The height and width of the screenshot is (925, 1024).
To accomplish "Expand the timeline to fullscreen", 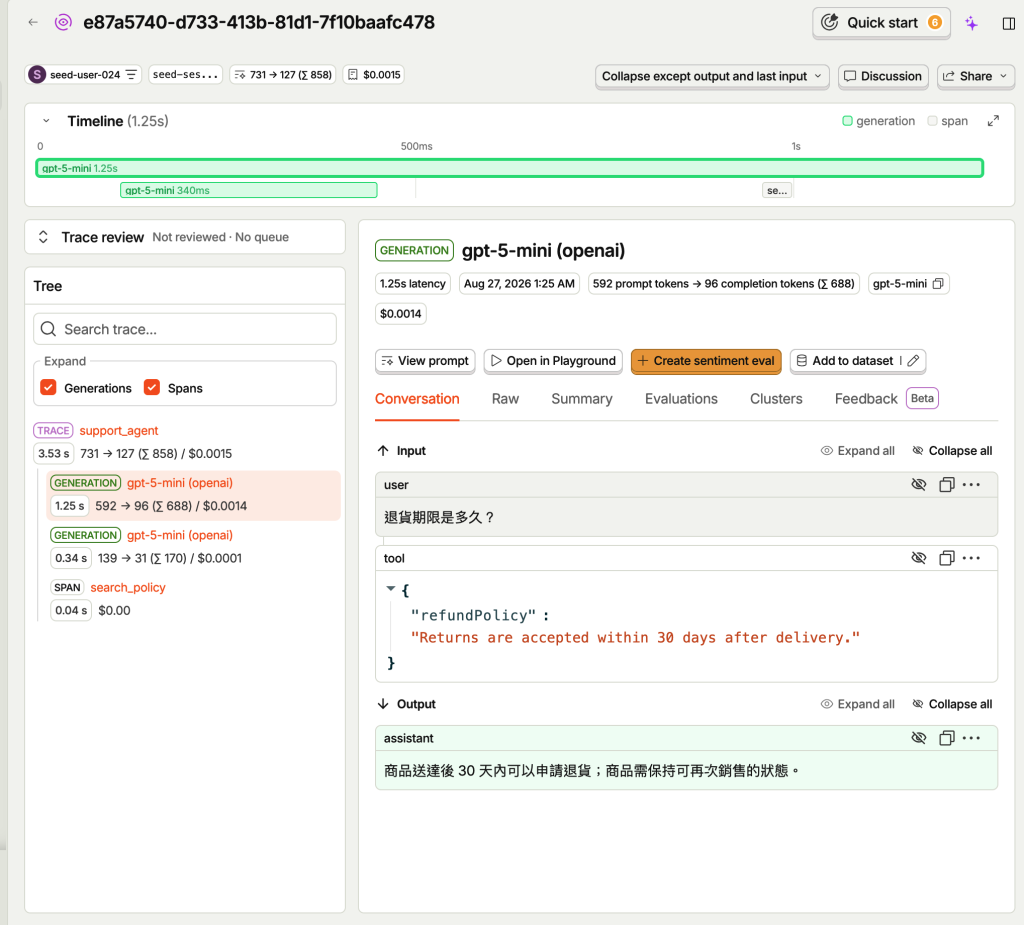I will [993, 121].
